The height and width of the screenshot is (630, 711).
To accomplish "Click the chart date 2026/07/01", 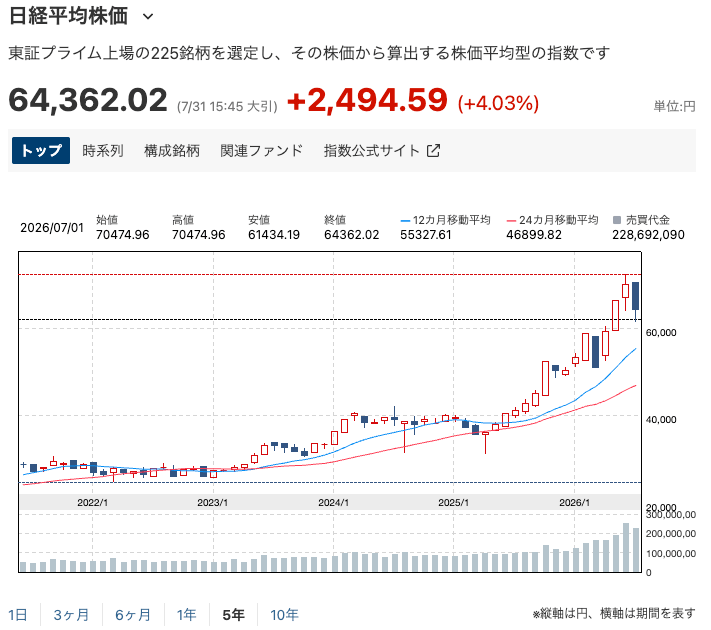I will click(52, 228).
